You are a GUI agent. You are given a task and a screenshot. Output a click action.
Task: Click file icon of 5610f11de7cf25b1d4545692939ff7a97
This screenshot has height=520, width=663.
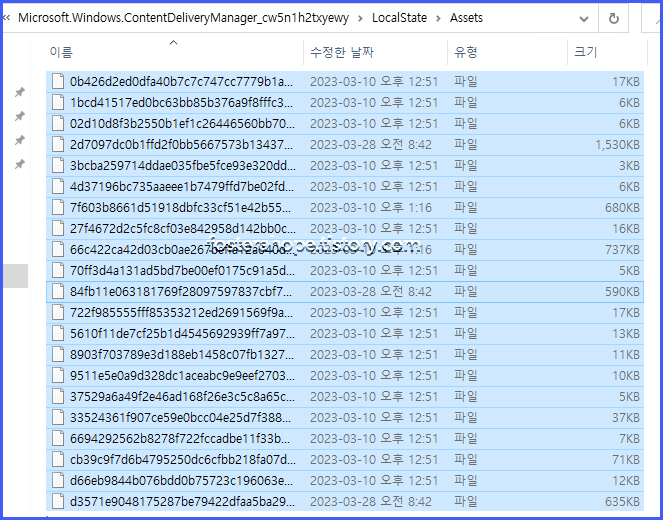tap(58, 334)
